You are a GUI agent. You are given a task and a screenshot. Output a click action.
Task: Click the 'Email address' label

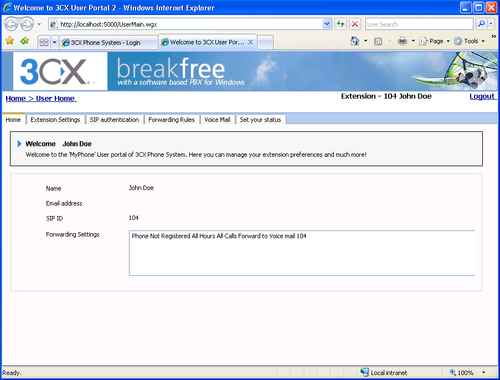point(64,203)
